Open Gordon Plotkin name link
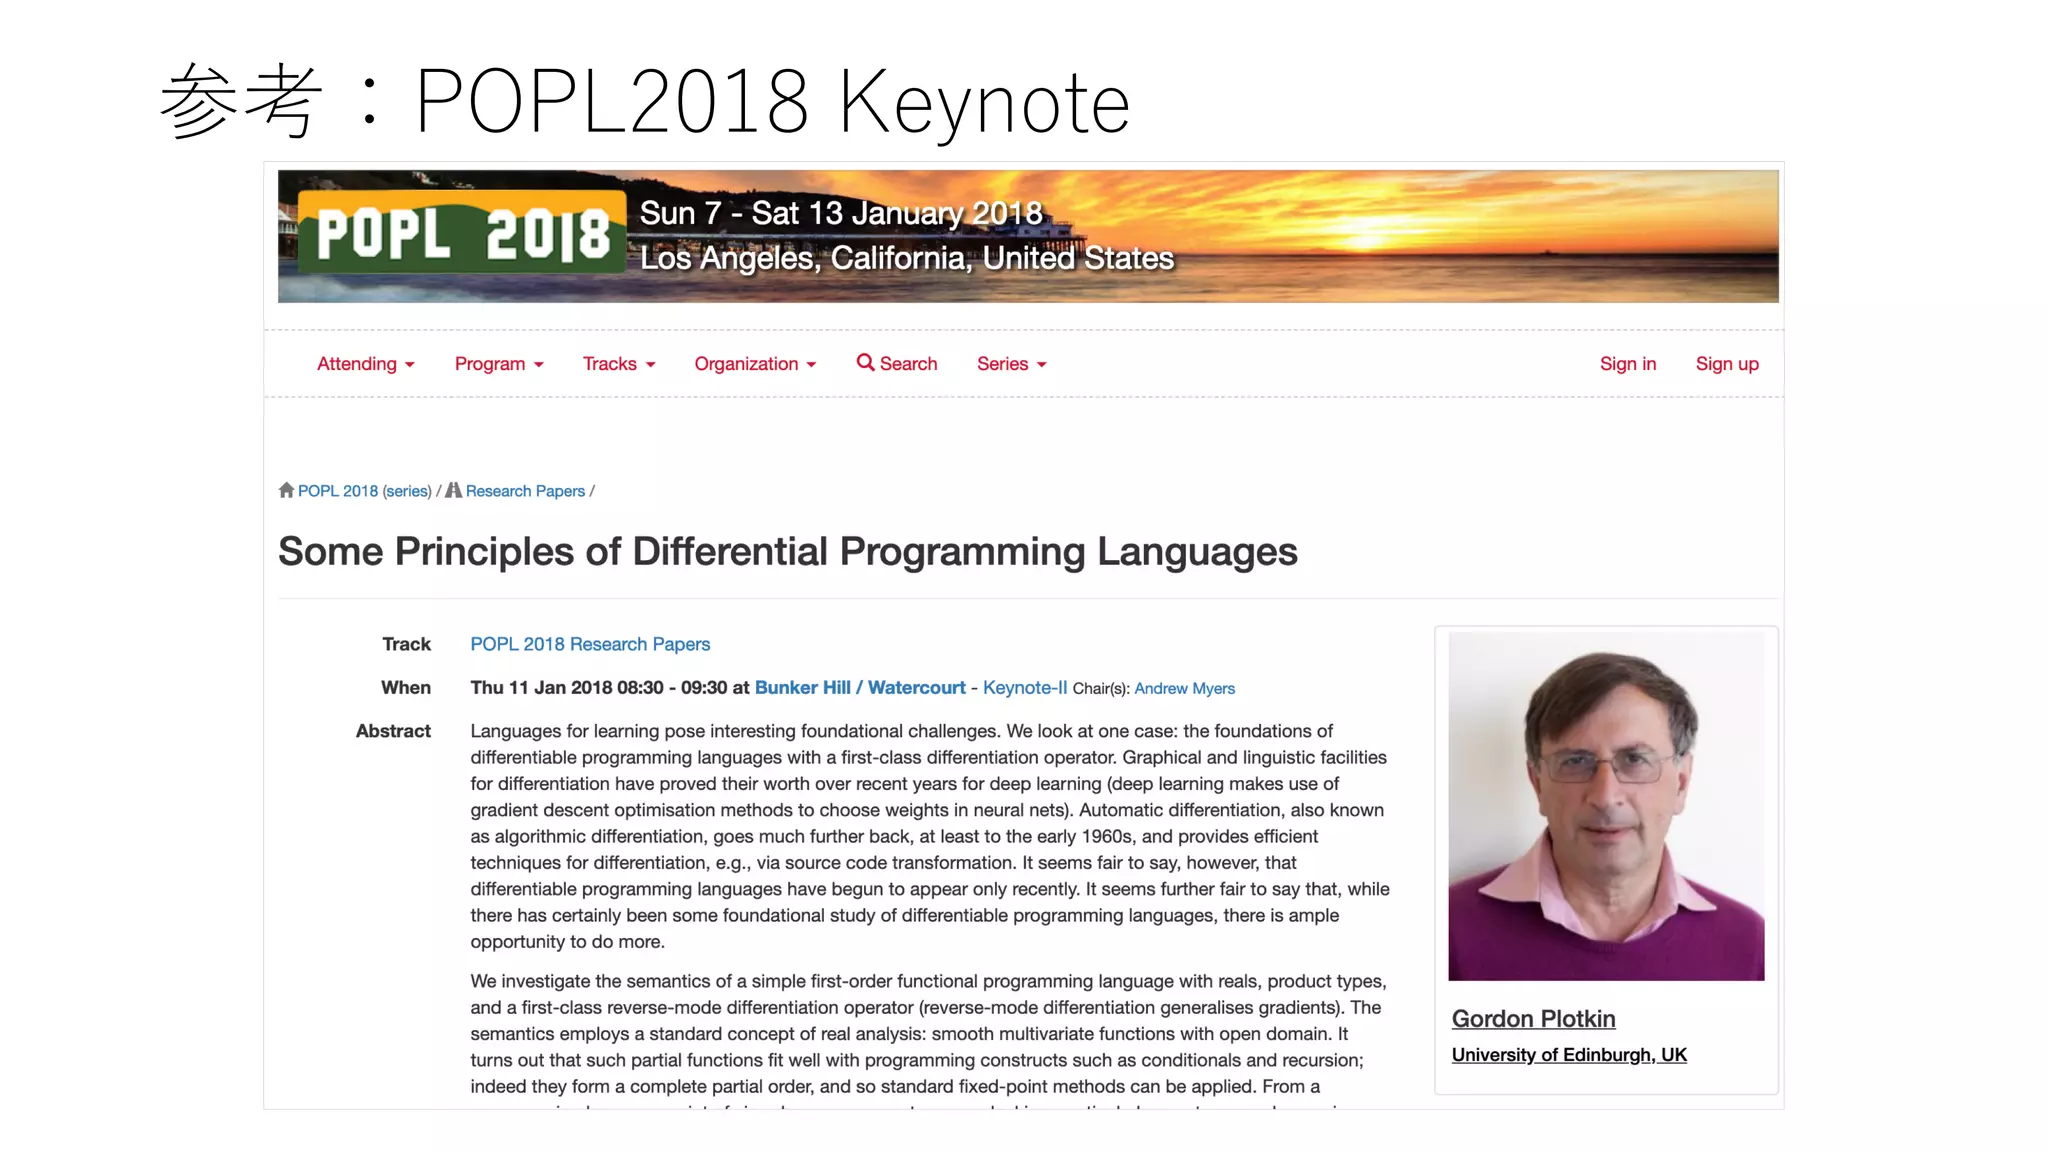The height and width of the screenshot is (1152, 2048). pyautogui.click(x=1533, y=1019)
